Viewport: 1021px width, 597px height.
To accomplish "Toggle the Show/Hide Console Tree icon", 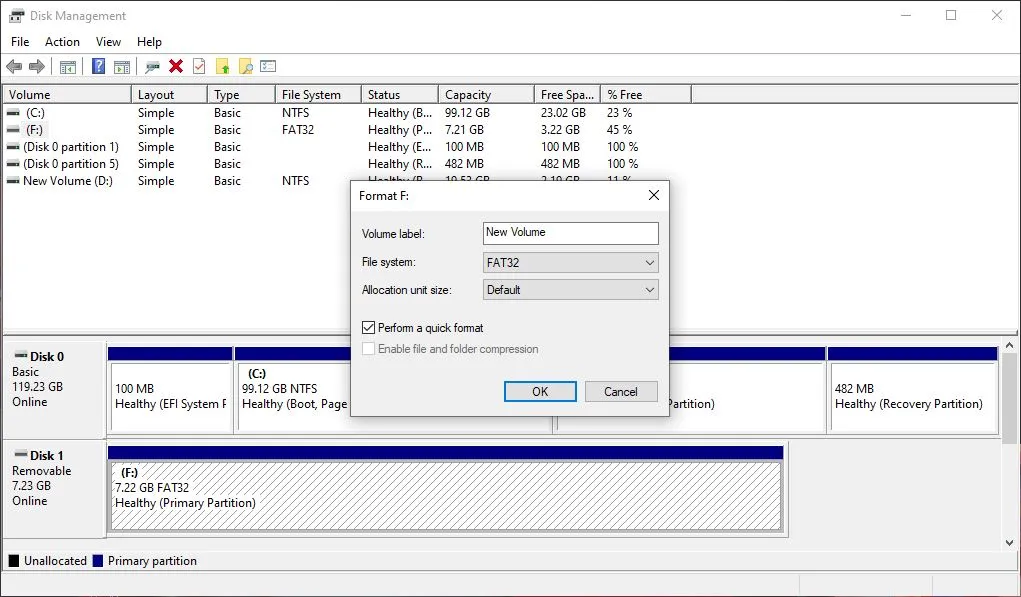I will 67,66.
